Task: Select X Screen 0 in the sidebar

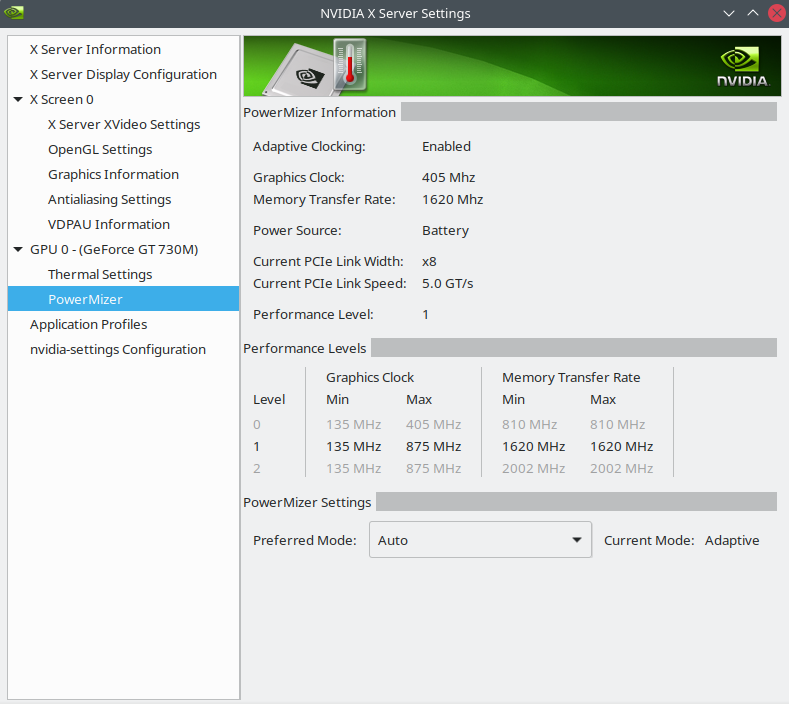Action: click(61, 100)
